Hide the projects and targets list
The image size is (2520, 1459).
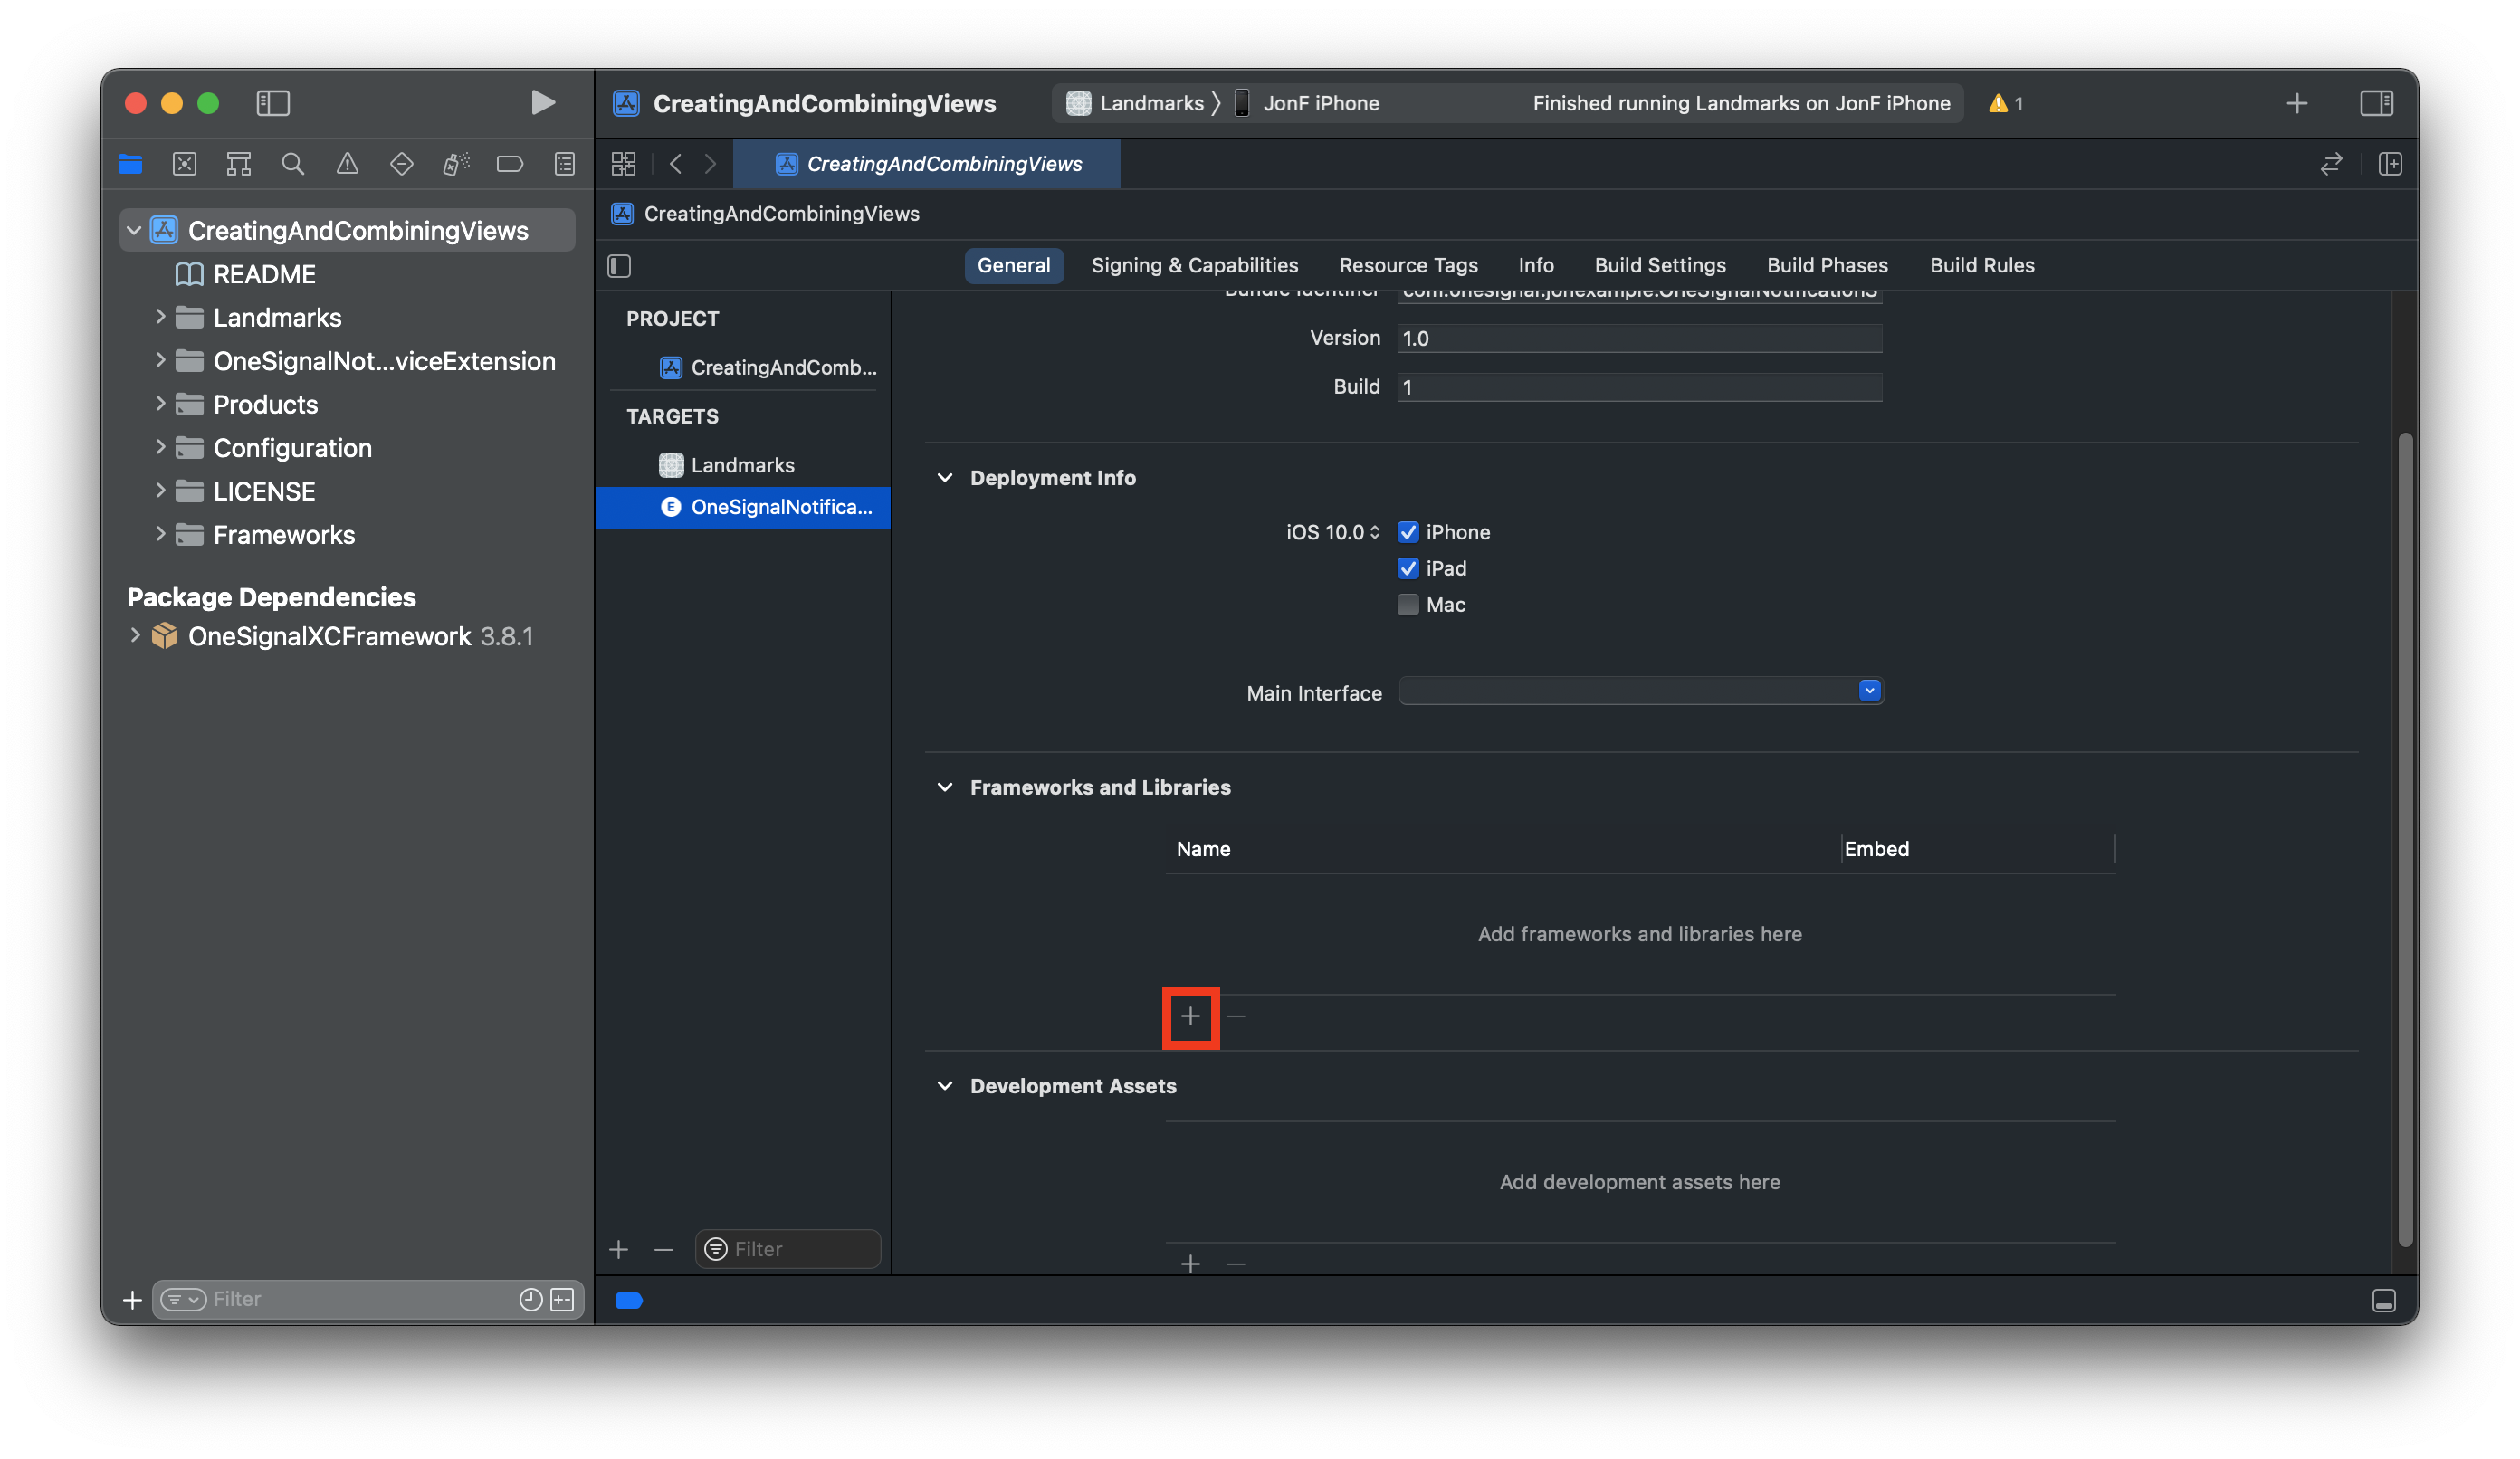point(619,265)
